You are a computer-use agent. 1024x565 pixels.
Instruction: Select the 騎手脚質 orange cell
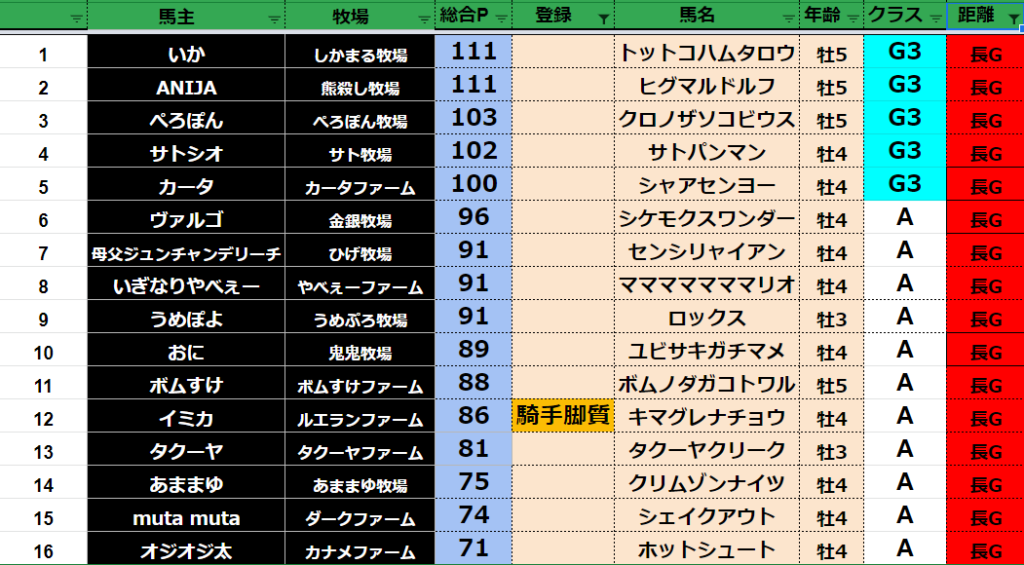562,416
